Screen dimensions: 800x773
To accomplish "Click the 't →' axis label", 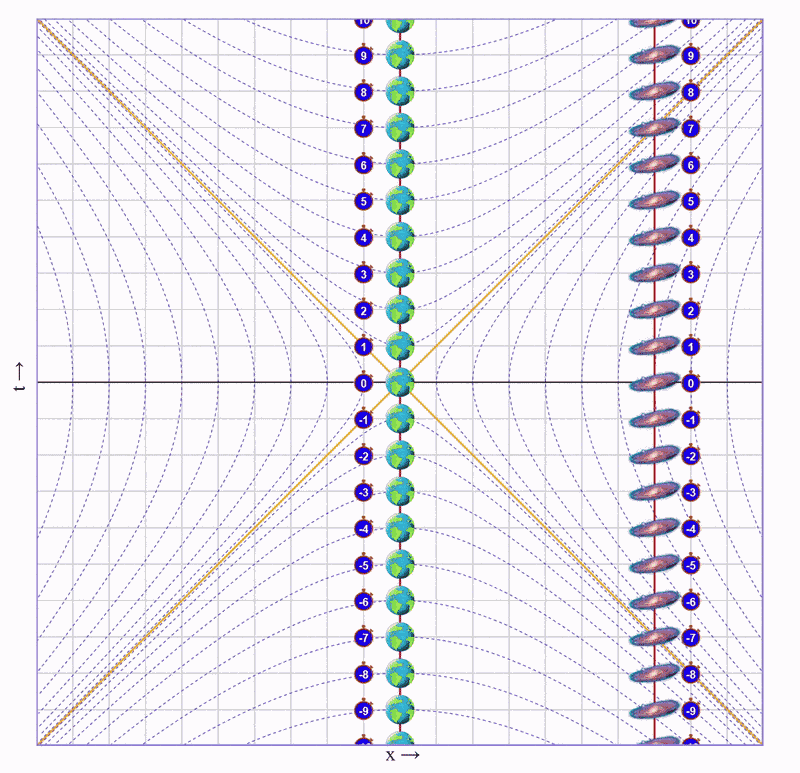I will point(19,377).
